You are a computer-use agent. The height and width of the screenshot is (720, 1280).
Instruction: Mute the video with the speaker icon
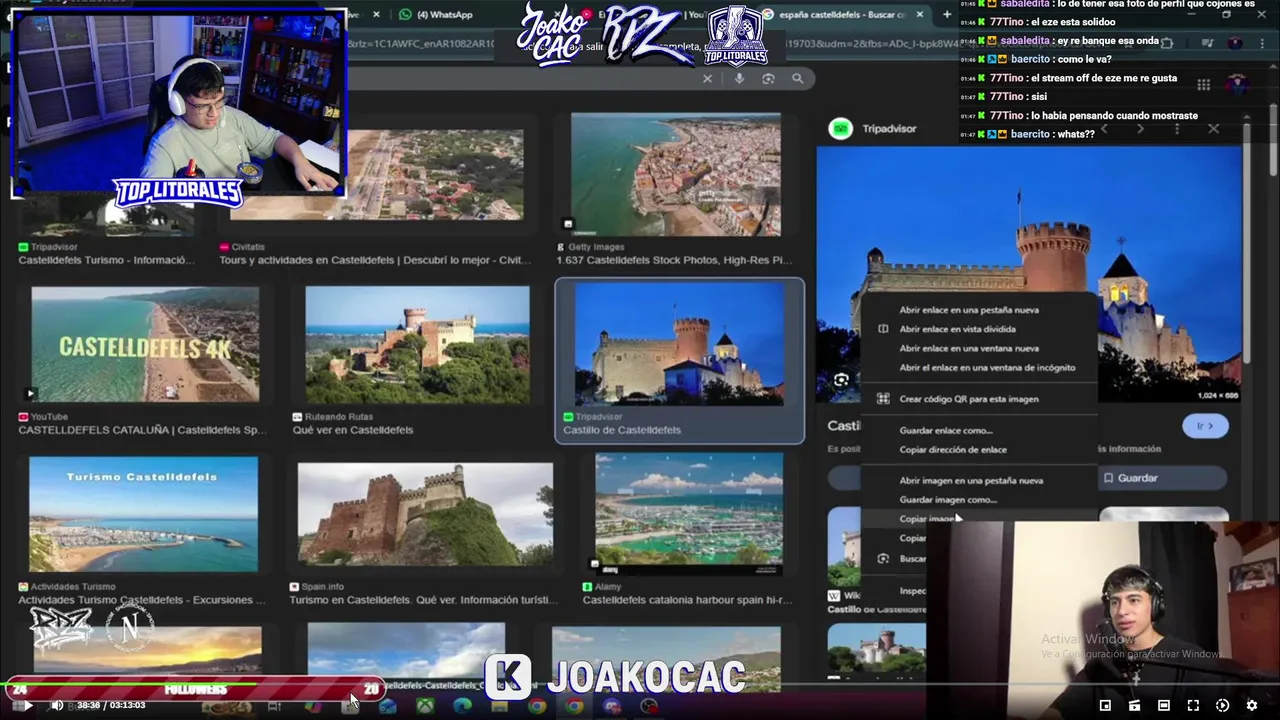(x=57, y=705)
